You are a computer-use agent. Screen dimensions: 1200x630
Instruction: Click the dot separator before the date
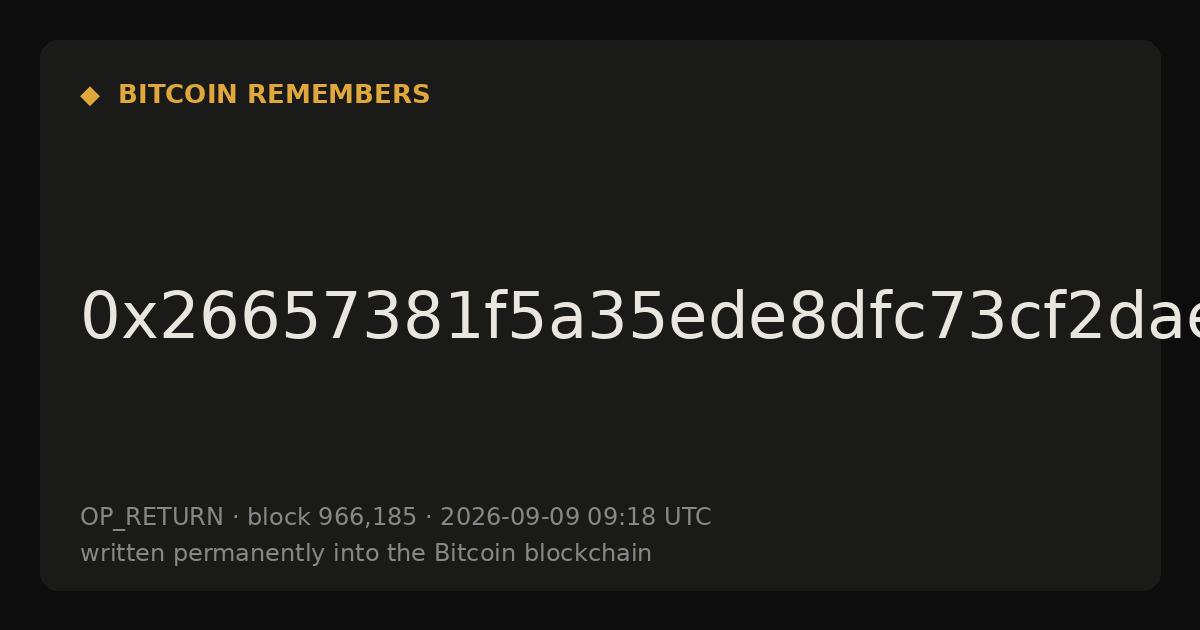pos(429,518)
